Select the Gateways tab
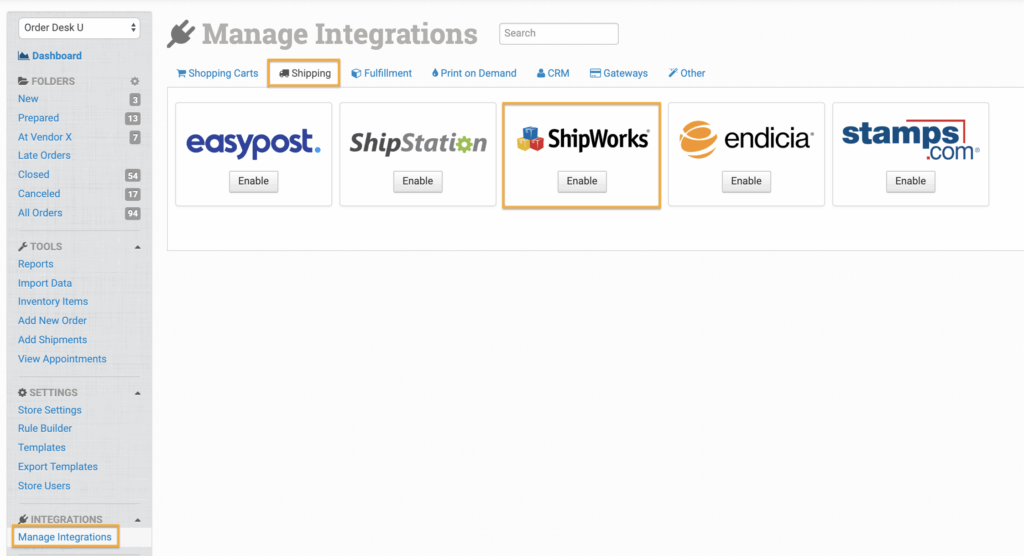The width and height of the screenshot is (1024, 556). point(619,73)
